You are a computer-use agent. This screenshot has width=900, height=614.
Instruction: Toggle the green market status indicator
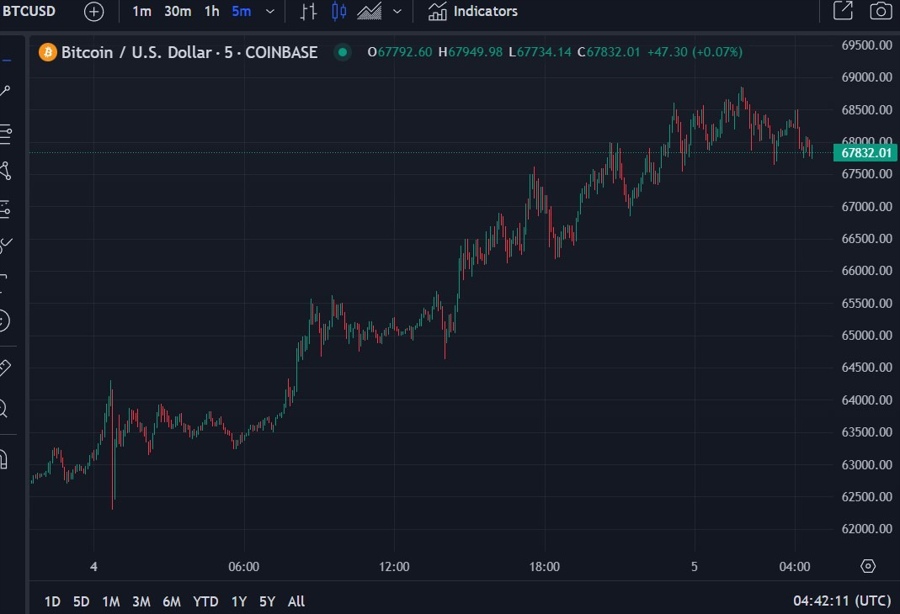click(x=343, y=52)
